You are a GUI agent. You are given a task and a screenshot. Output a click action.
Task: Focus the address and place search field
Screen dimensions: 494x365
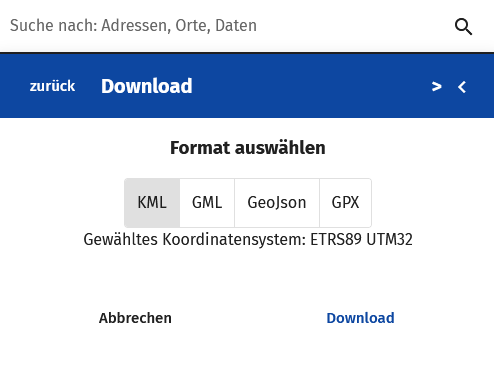tap(227, 26)
